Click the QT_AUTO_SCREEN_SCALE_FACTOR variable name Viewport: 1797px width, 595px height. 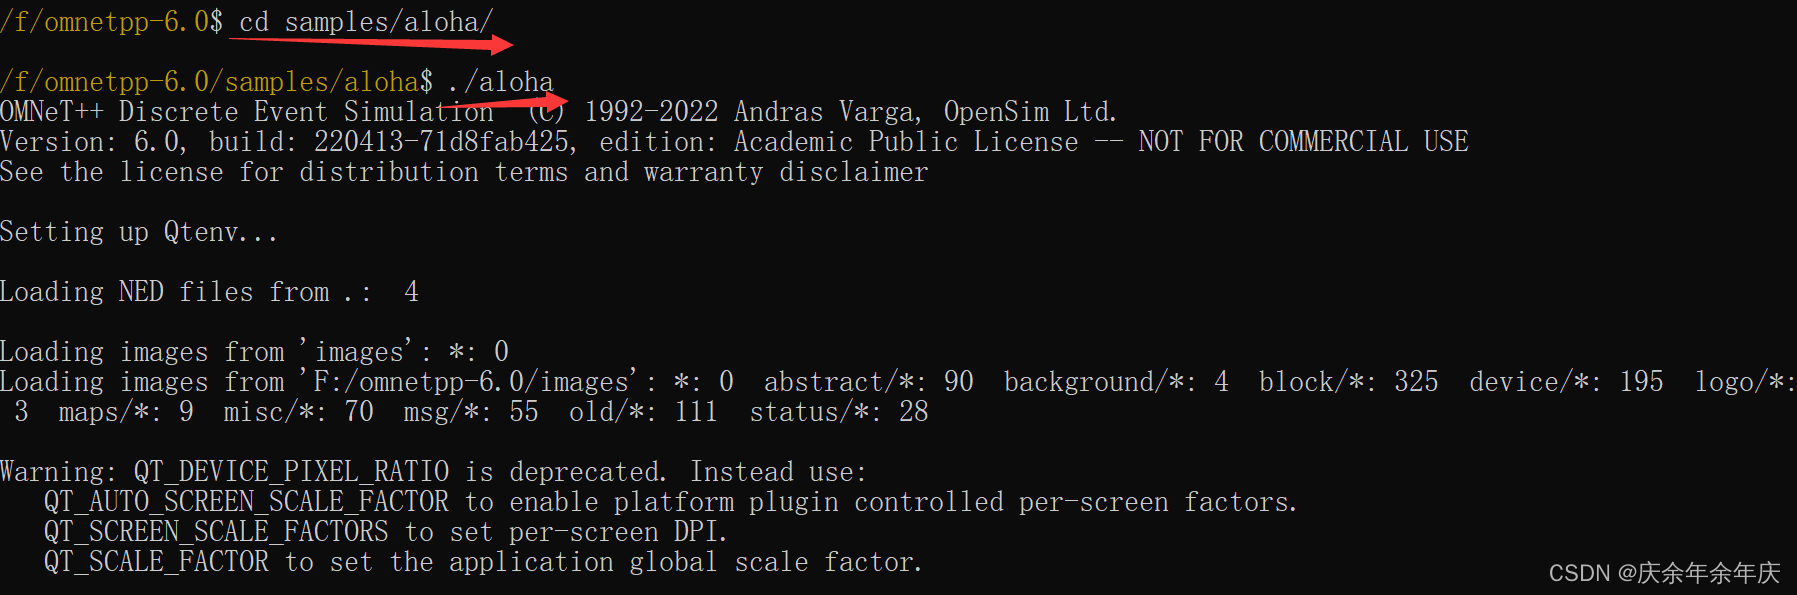point(247,502)
